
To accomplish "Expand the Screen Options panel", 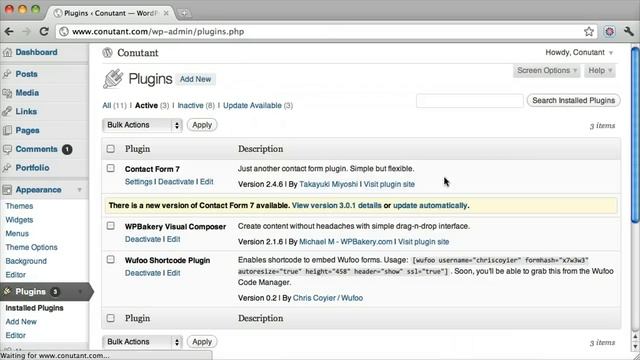I will pyautogui.click(x=547, y=71).
